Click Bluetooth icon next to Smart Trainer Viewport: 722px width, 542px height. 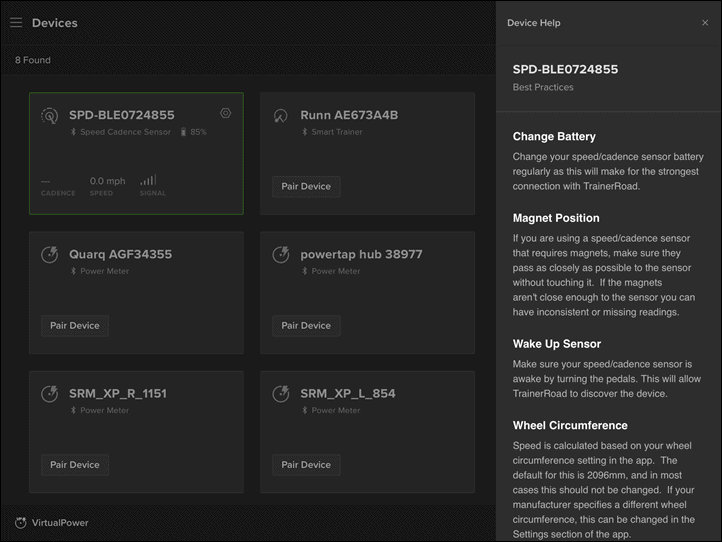[304, 132]
